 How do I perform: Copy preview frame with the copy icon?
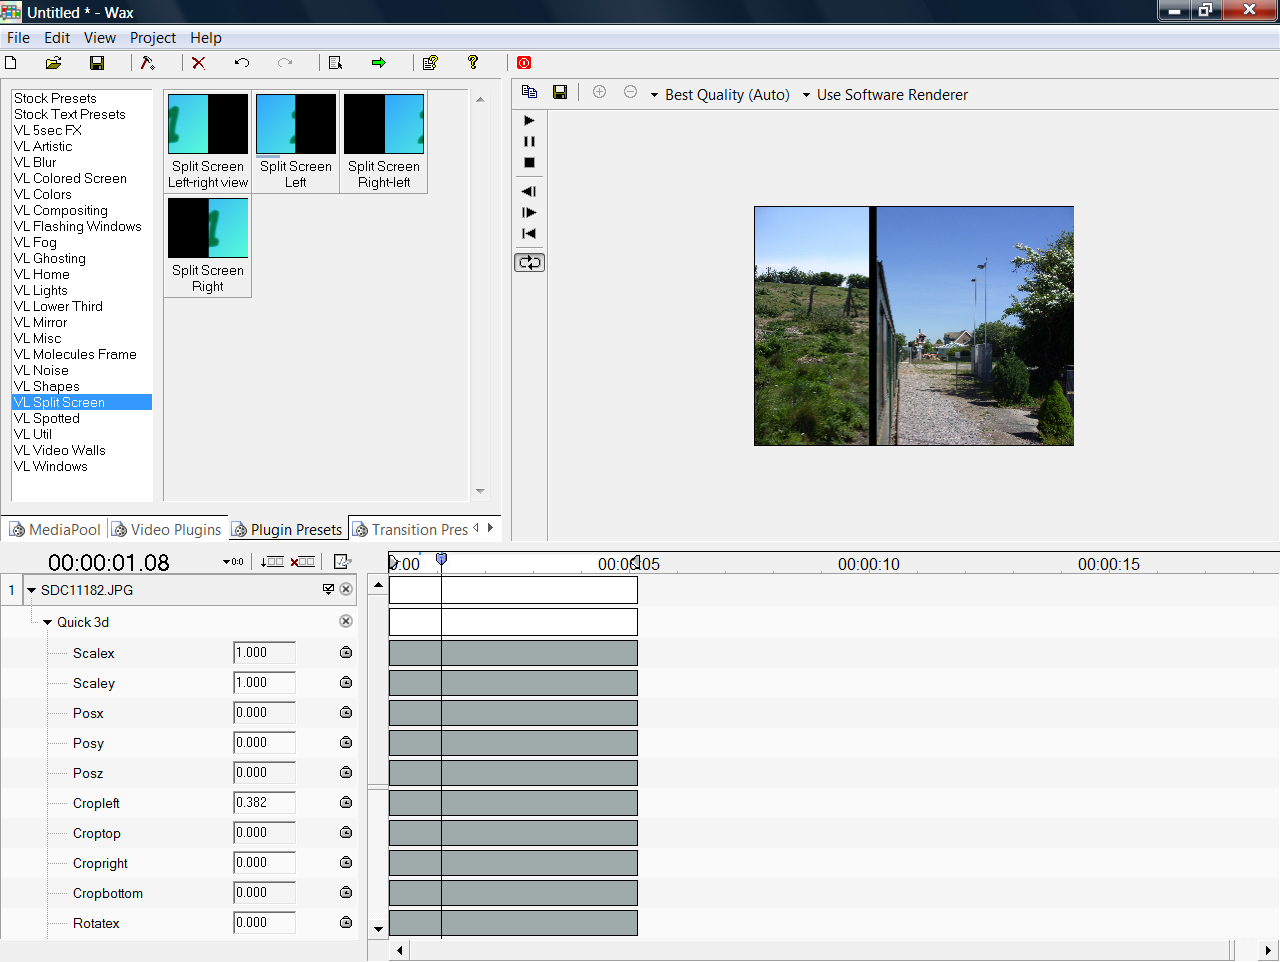click(x=530, y=92)
